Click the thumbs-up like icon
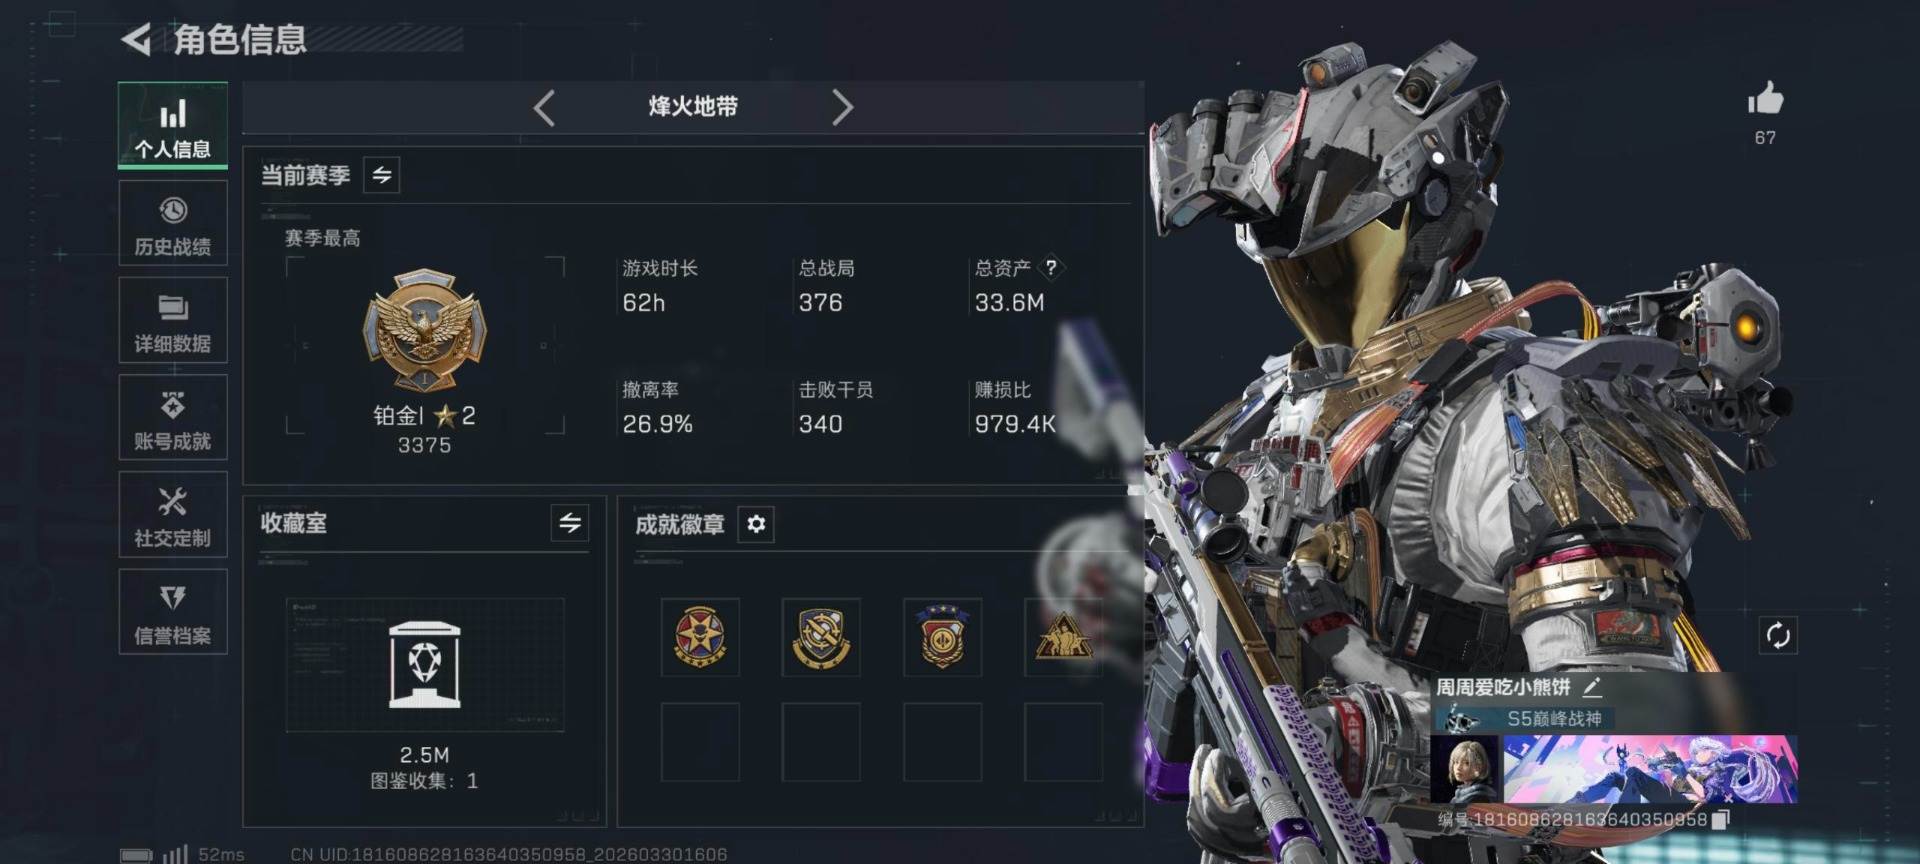This screenshot has height=864, width=1920. pyautogui.click(x=1765, y=99)
